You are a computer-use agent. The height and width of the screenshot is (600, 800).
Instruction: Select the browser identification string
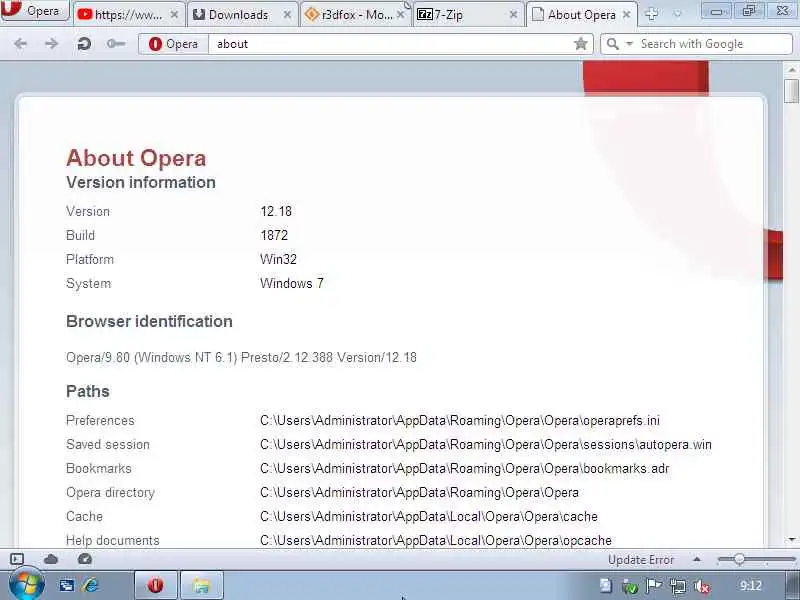[241, 358]
